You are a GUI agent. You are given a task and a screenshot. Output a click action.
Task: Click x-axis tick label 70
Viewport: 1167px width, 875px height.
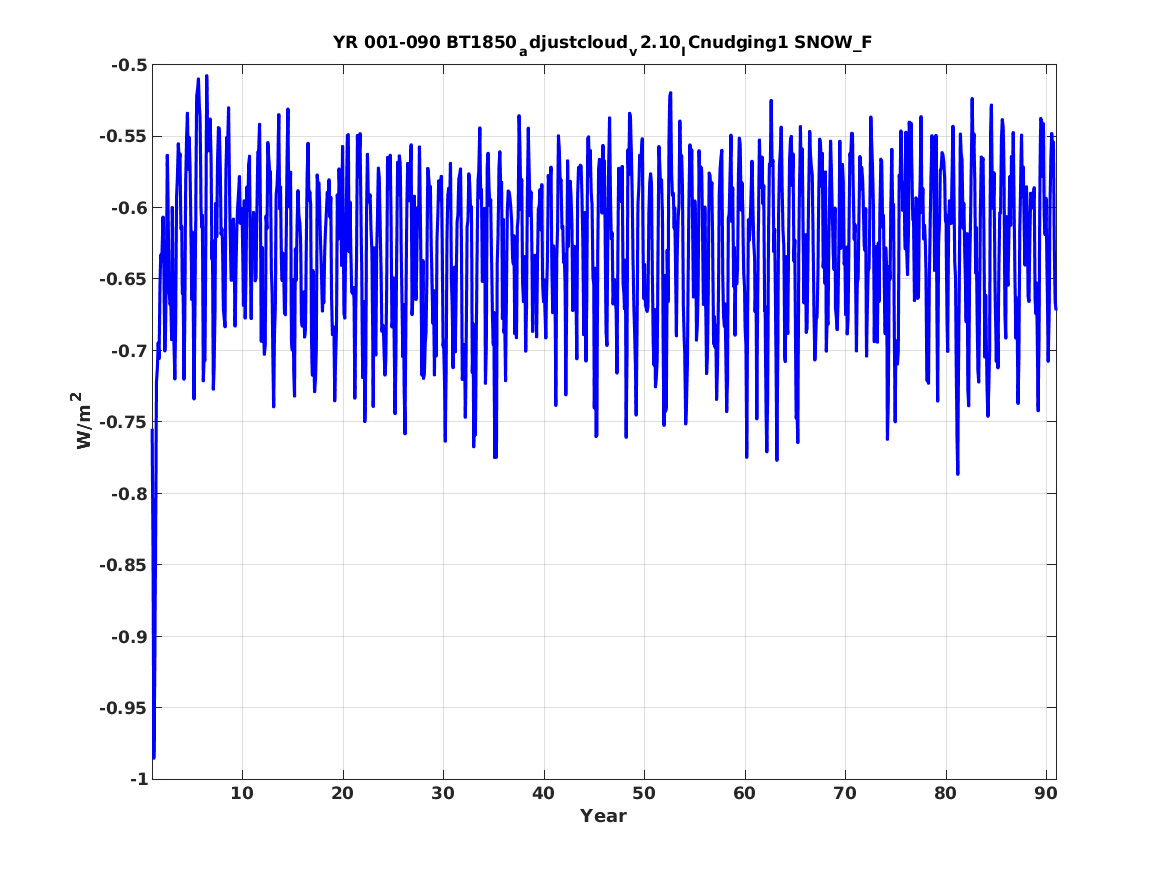point(845,794)
